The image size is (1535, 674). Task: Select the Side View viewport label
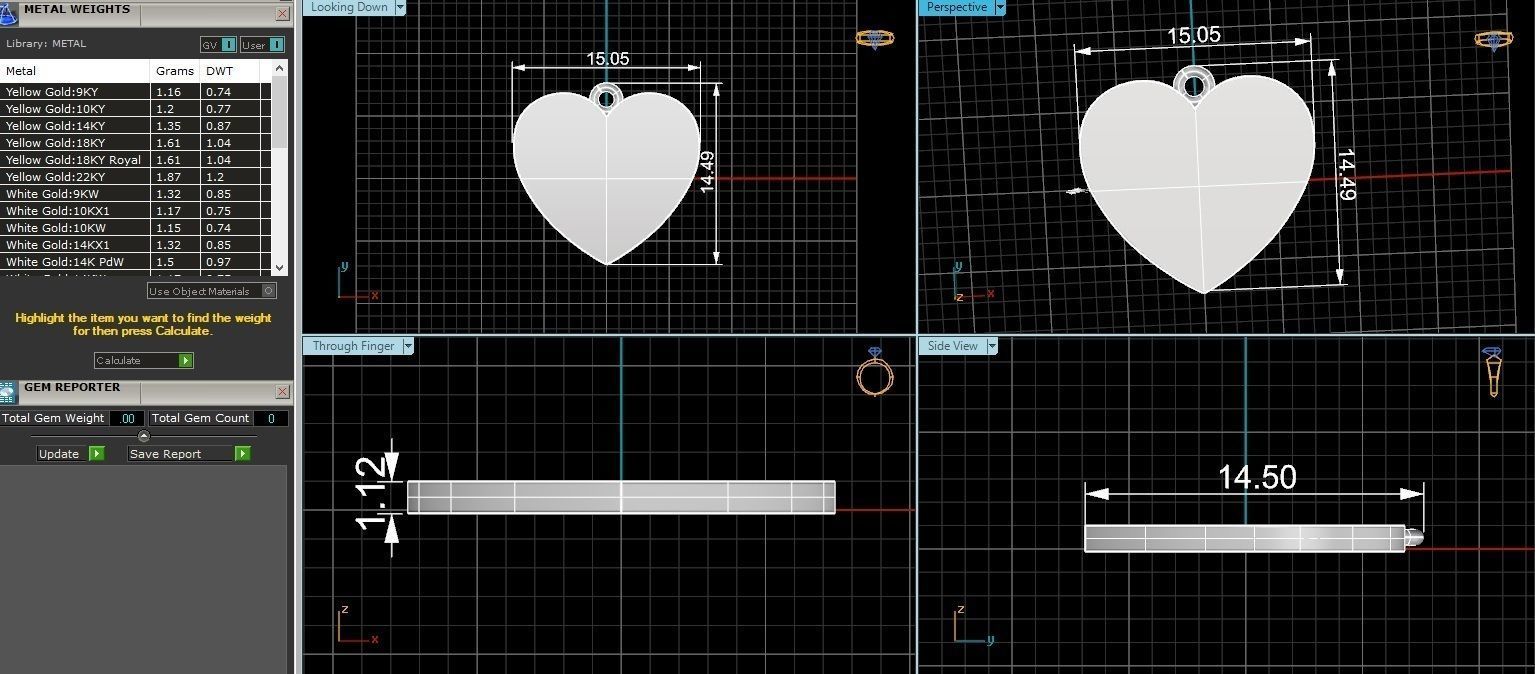click(x=953, y=346)
